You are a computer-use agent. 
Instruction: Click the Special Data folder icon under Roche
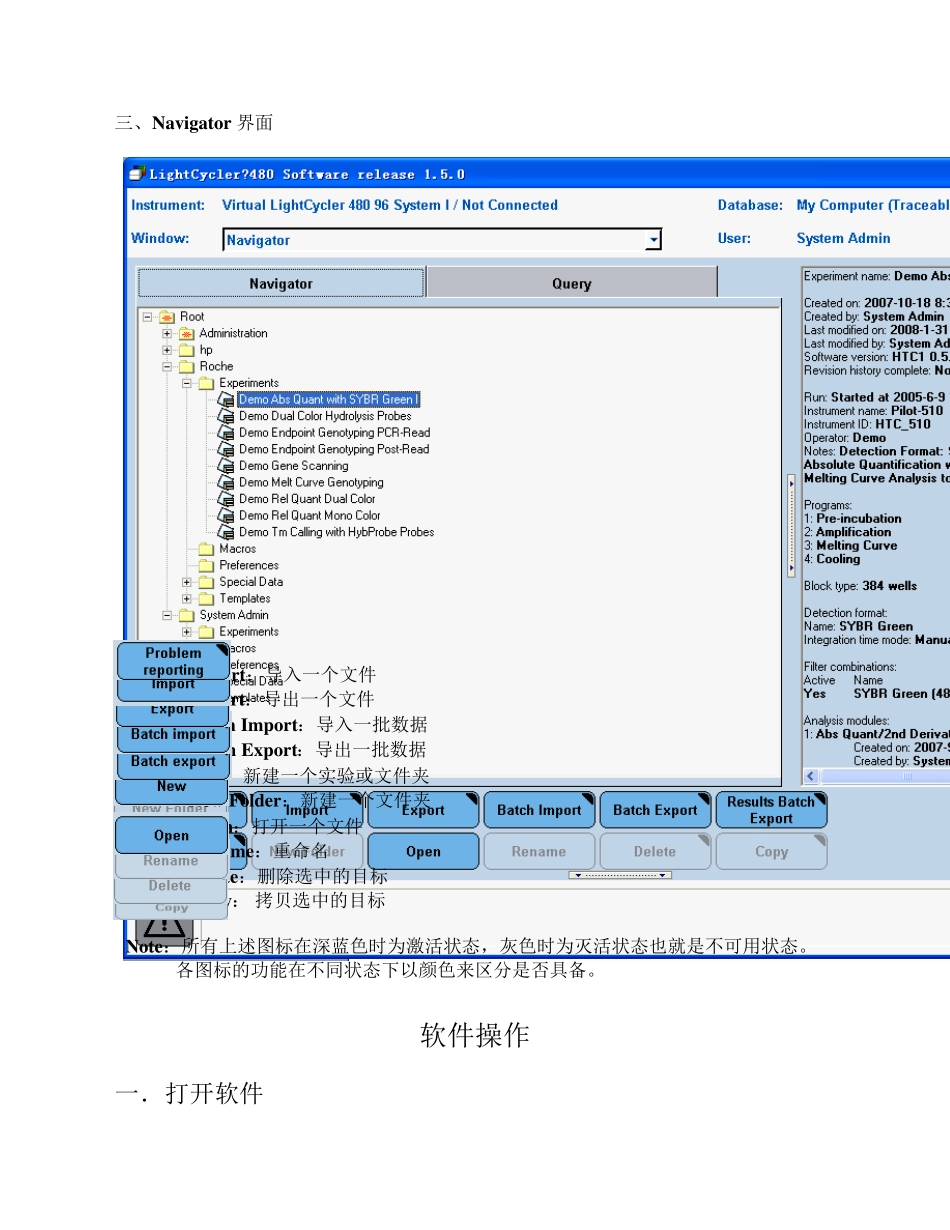tap(206, 582)
